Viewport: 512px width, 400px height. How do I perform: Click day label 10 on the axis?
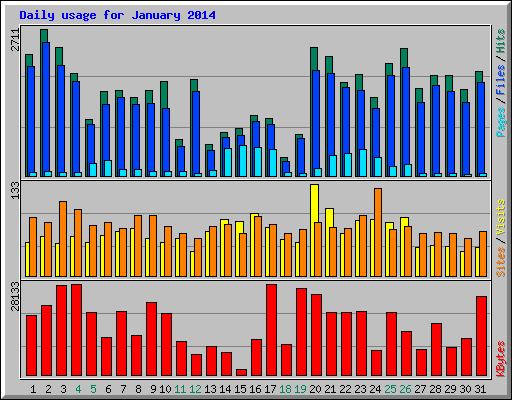(x=165, y=389)
